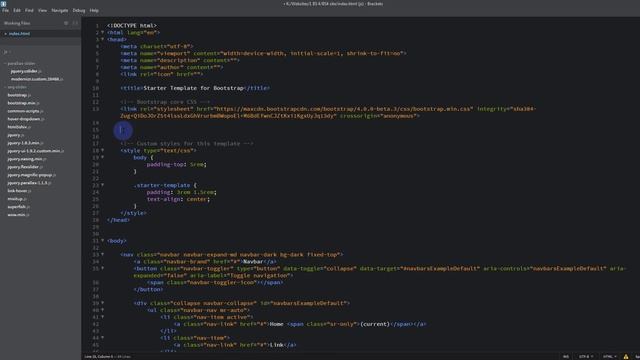Collapse the nav-item li fold on line 44
Viewport: 640px width, 360px height.
tap(102, 338)
